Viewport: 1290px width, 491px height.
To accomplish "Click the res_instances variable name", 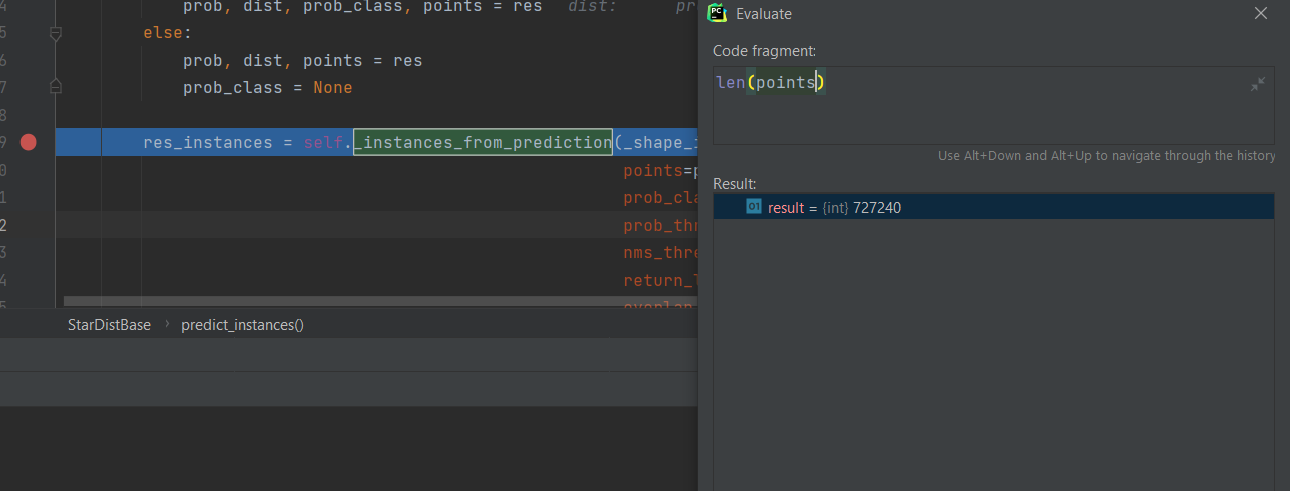I will coord(208,143).
